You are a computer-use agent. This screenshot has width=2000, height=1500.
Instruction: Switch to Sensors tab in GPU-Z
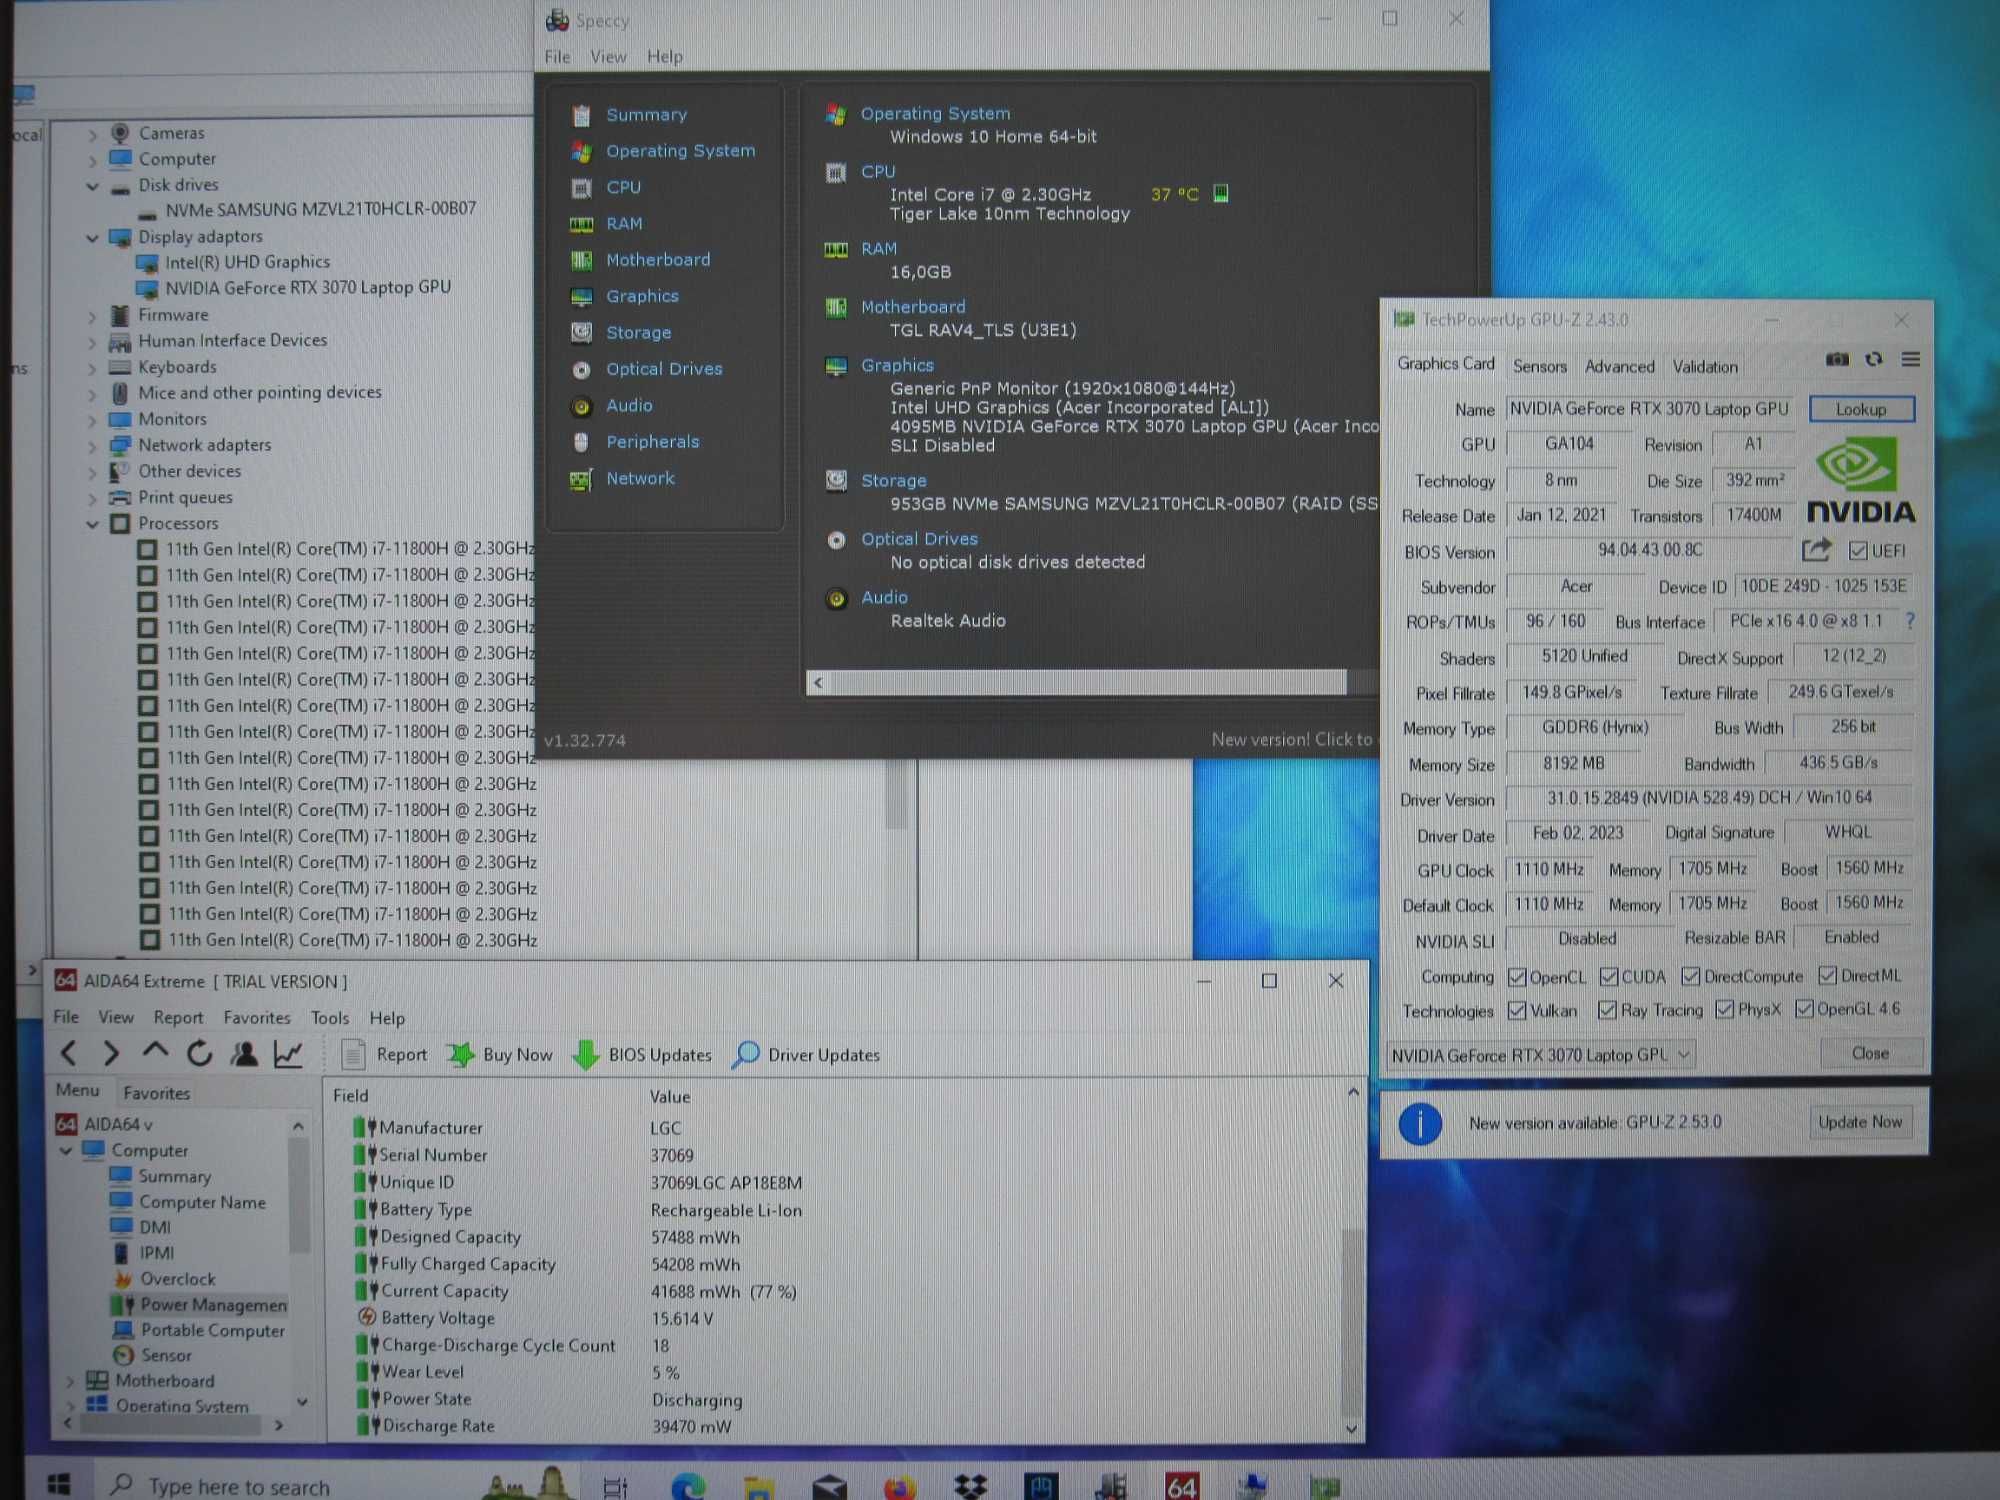pyautogui.click(x=1539, y=366)
